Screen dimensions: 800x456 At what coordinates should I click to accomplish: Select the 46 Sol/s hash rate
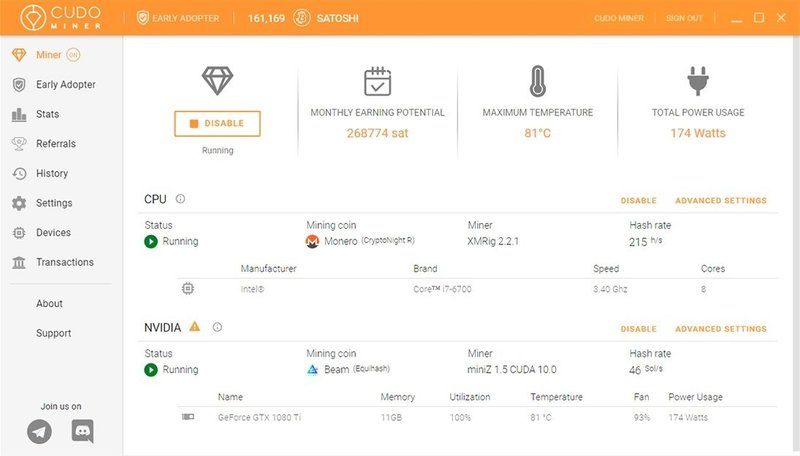coord(645,370)
